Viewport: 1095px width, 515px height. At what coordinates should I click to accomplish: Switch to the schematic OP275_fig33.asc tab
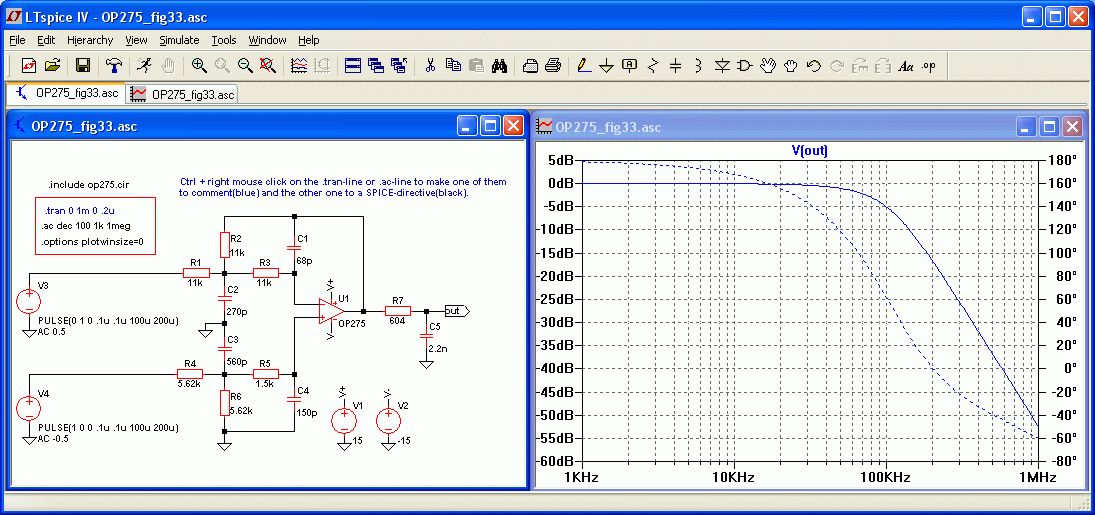pyautogui.click(x=66, y=93)
